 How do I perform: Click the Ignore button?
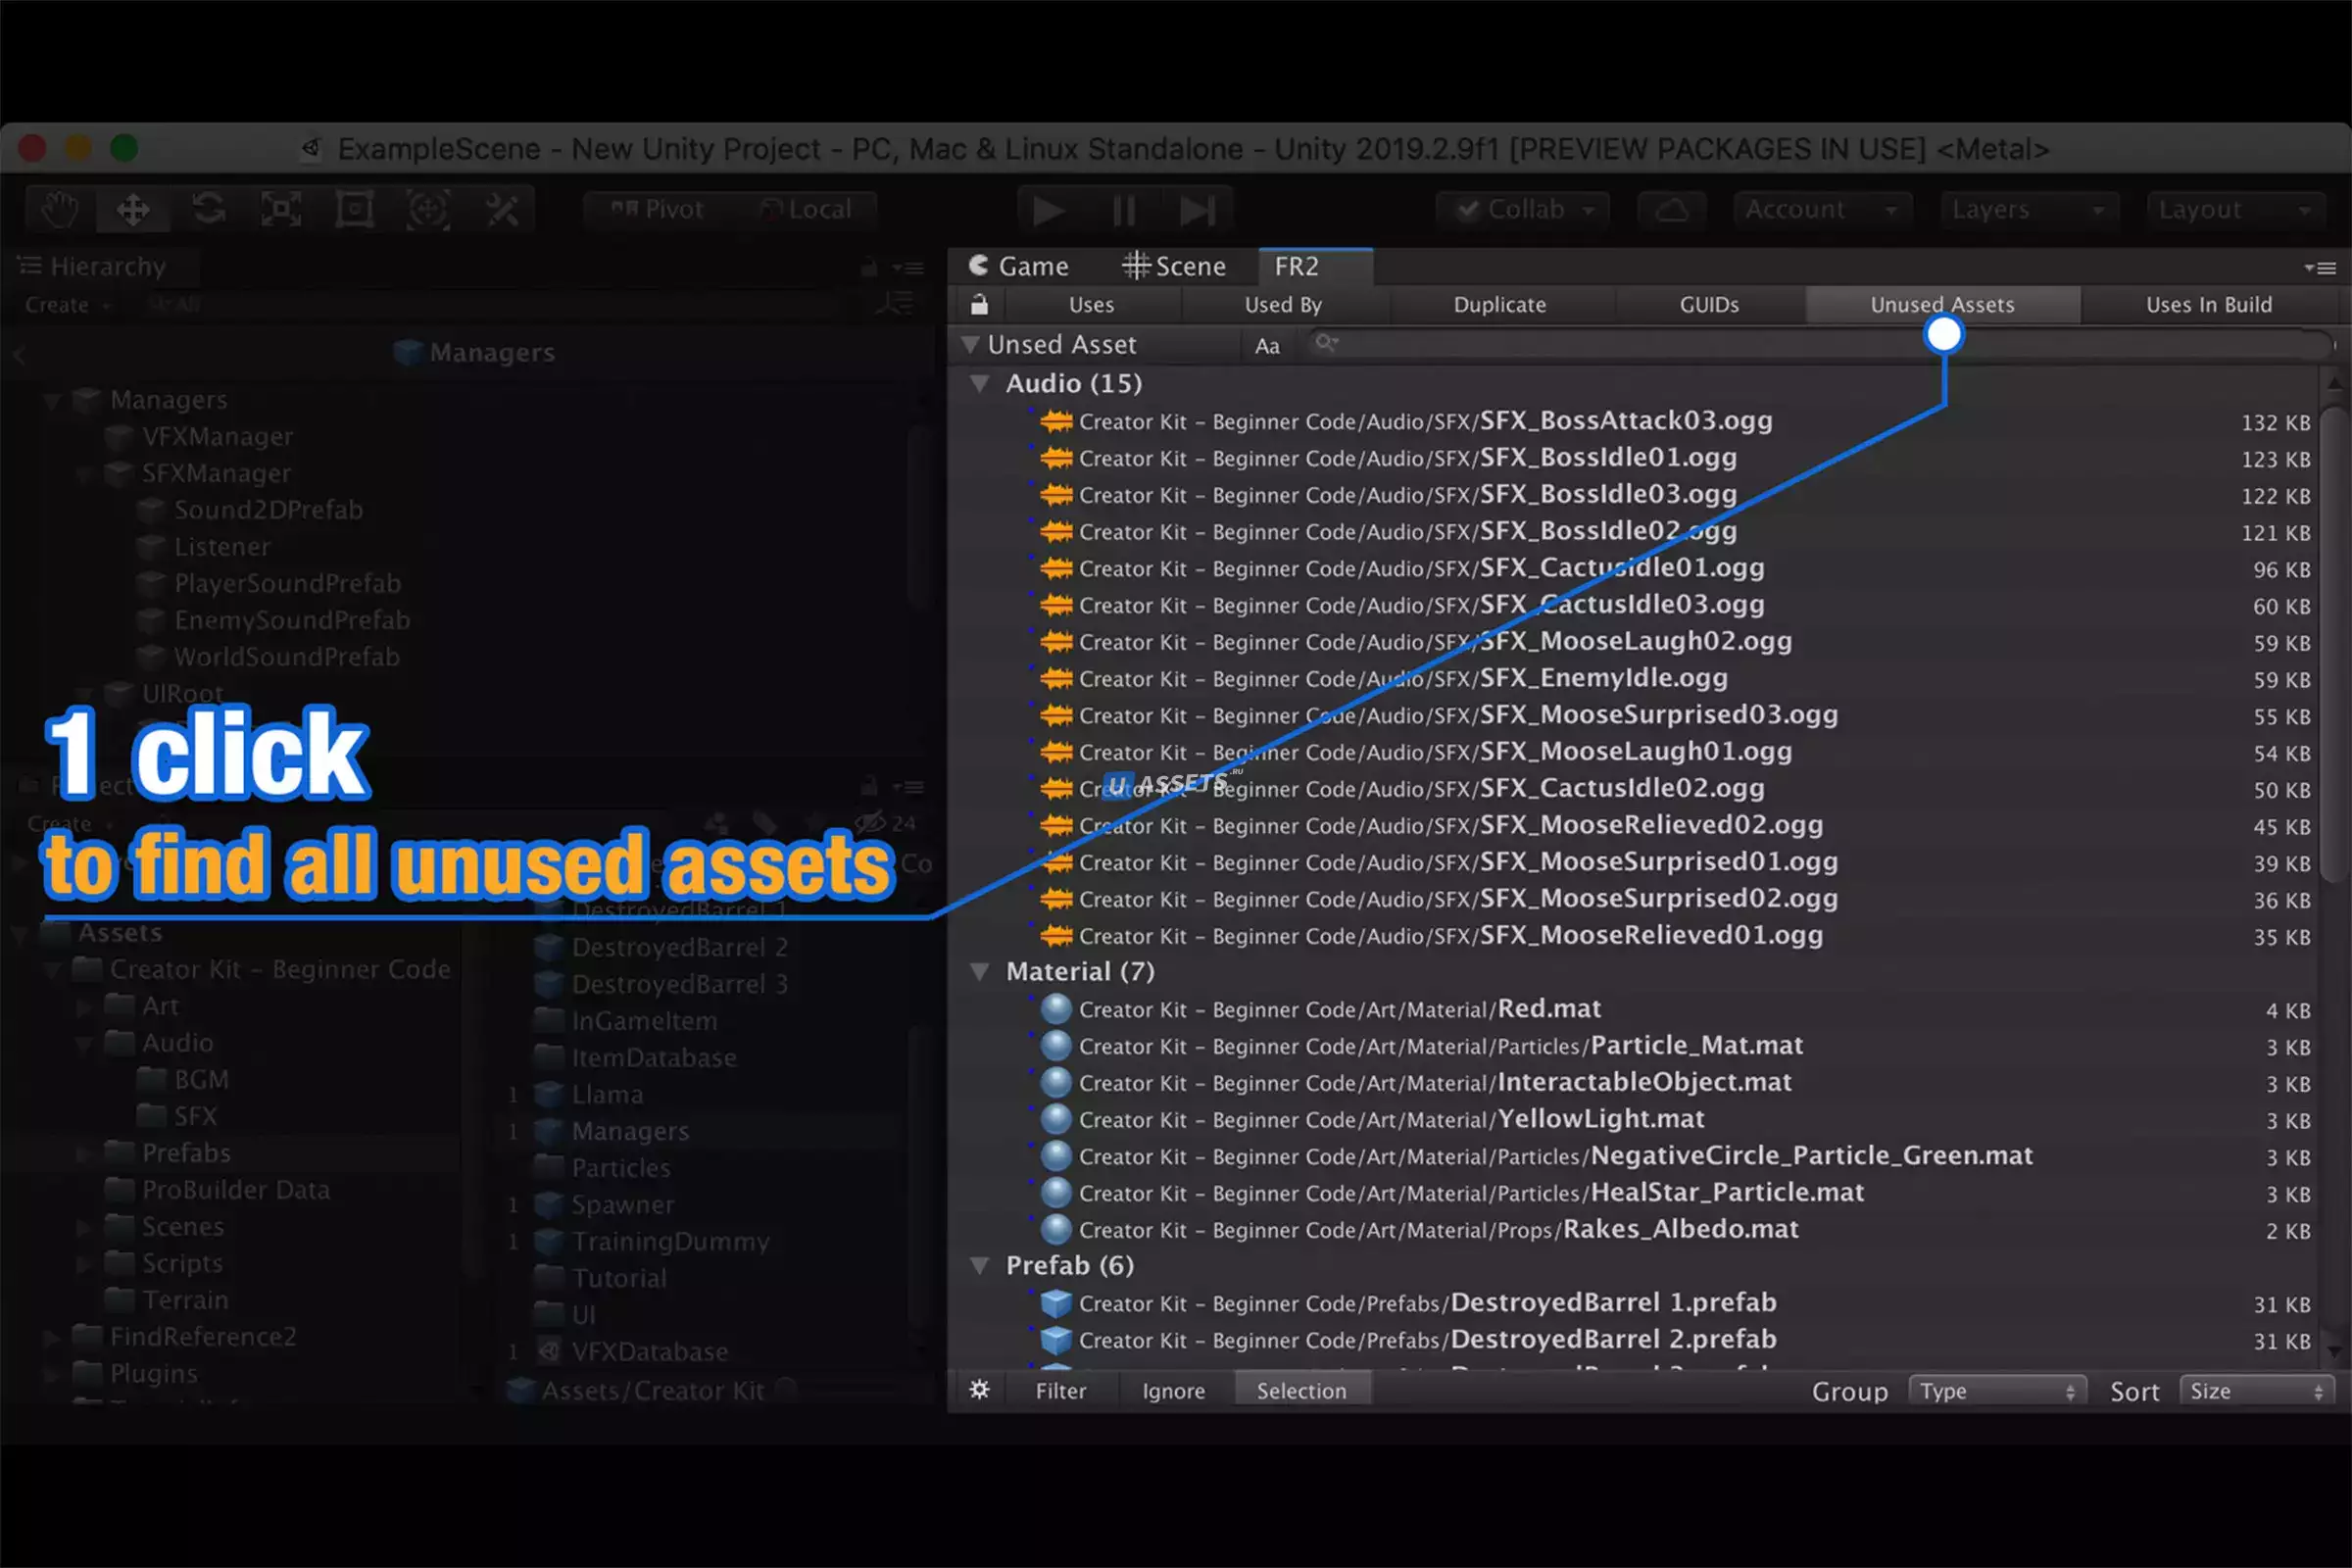pyautogui.click(x=1173, y=1391)
